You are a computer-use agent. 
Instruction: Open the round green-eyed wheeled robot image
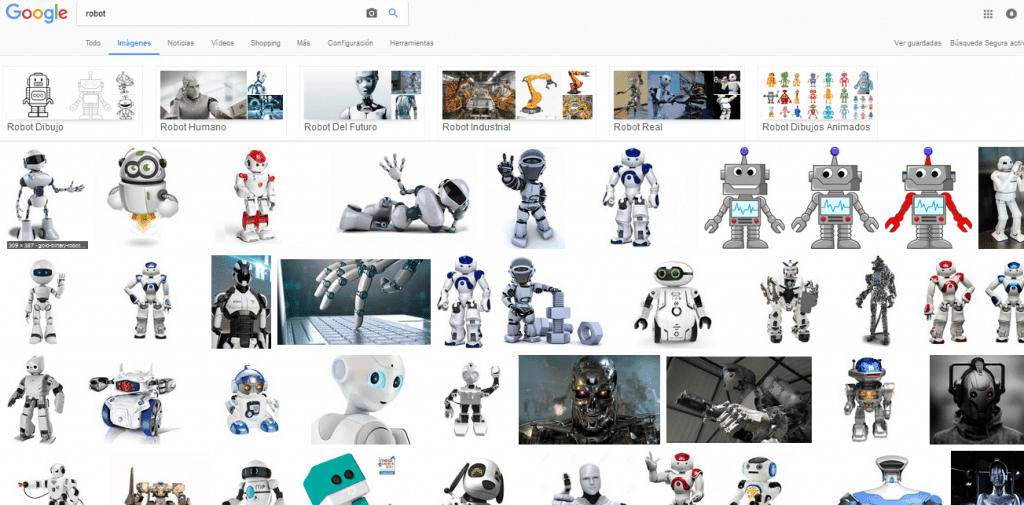coord(673,303)
